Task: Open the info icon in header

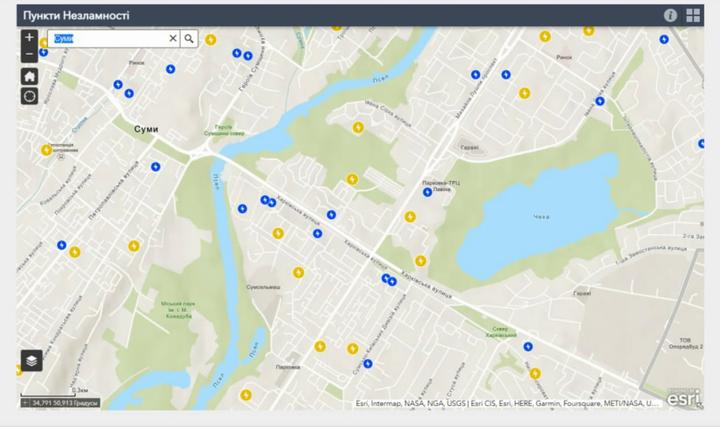Action: coord(670,15)
